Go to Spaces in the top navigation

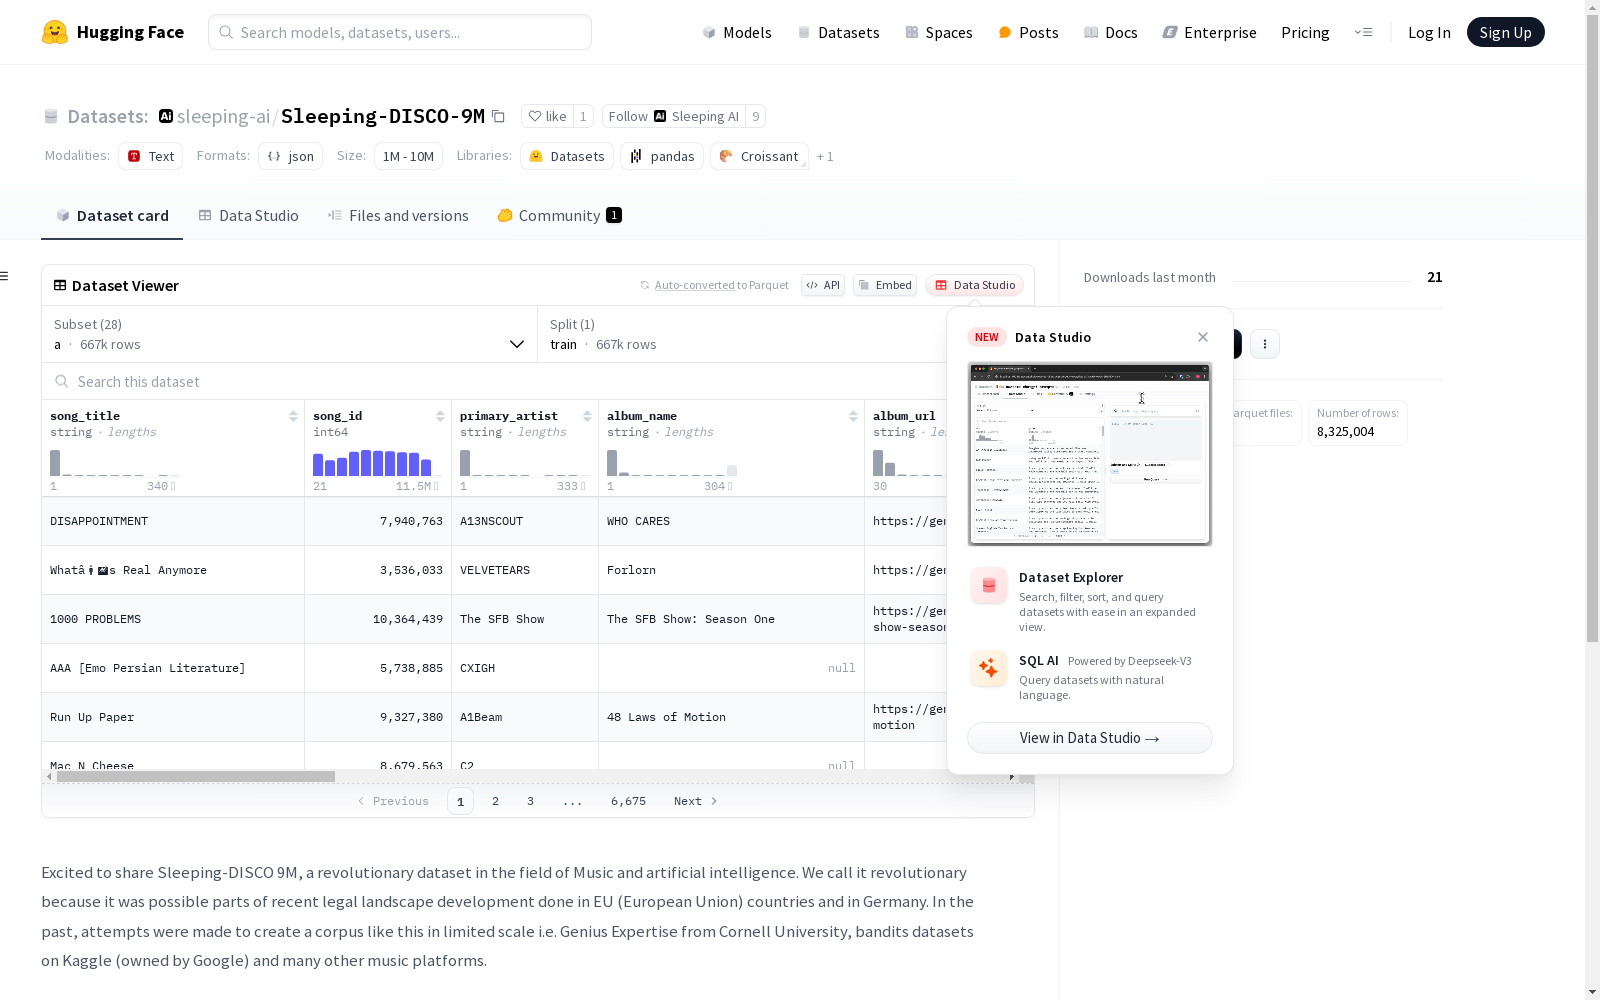pos(939,32)
